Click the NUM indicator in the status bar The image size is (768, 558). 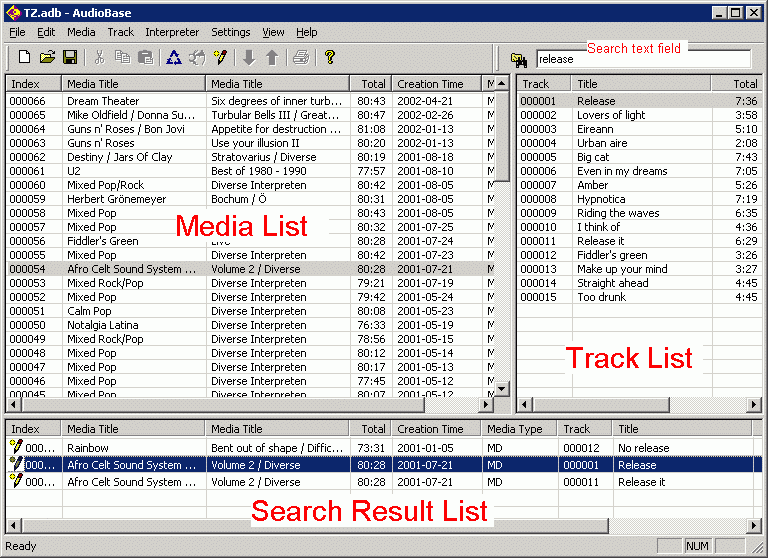pyautogui.click(x=697, y=546)
